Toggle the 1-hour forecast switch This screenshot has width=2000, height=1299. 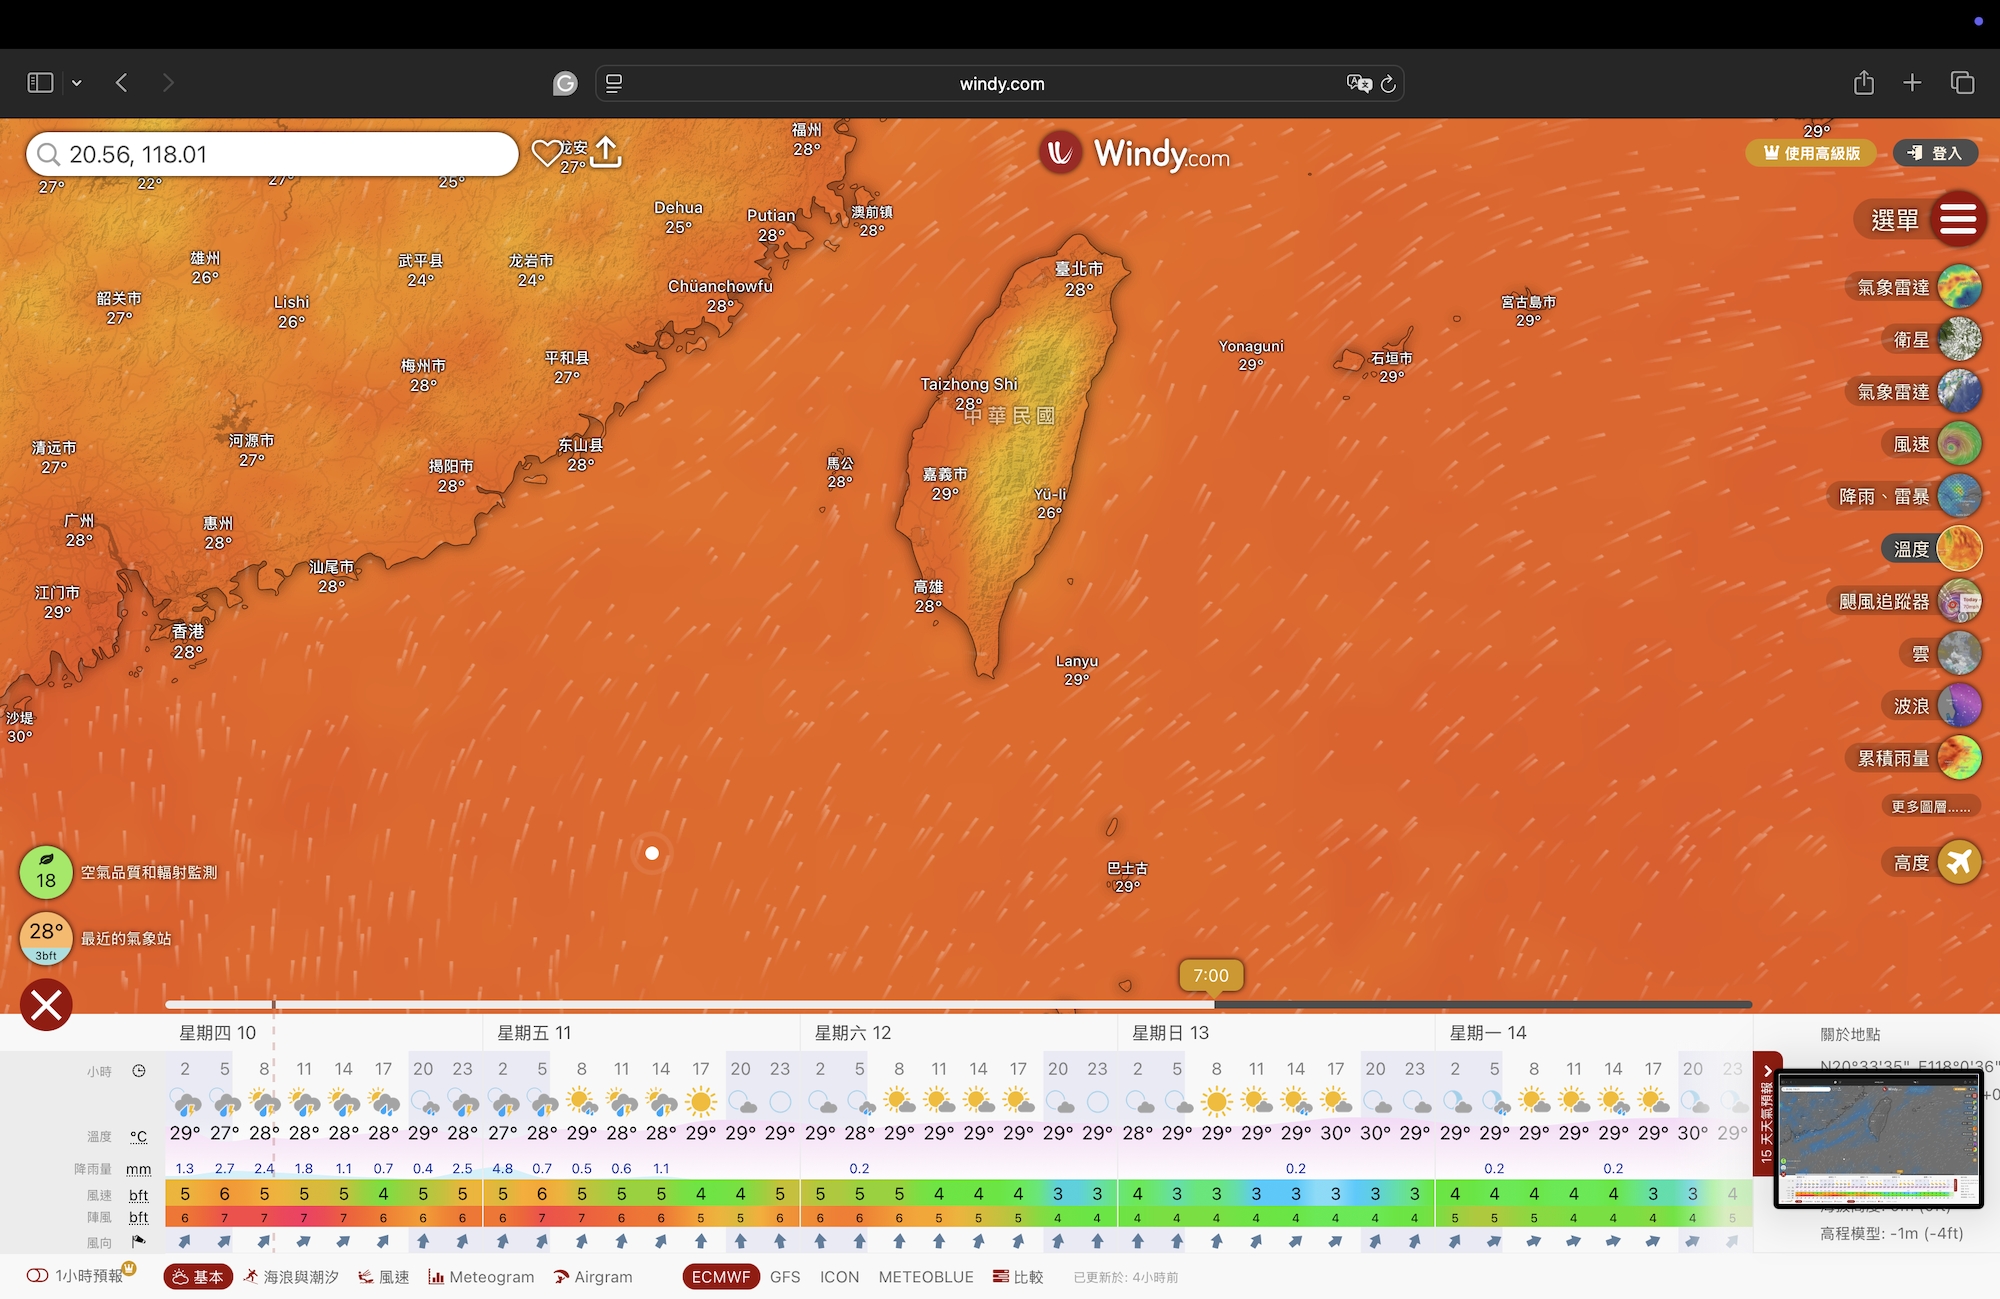pos(38,1276)
